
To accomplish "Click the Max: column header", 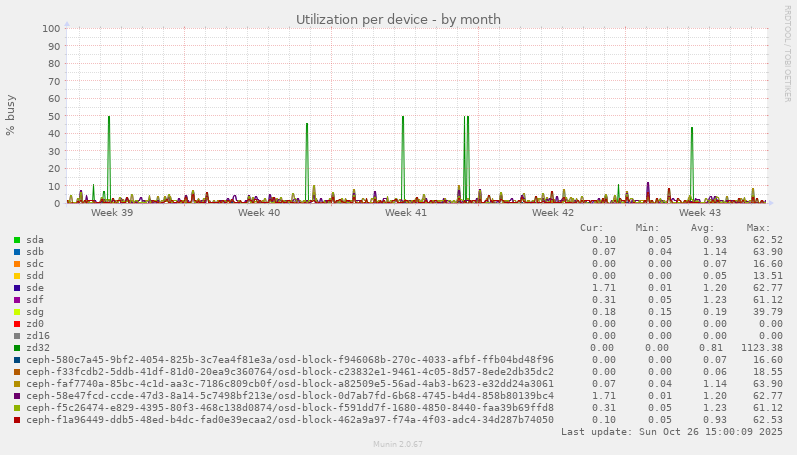I will click(758, 228).
